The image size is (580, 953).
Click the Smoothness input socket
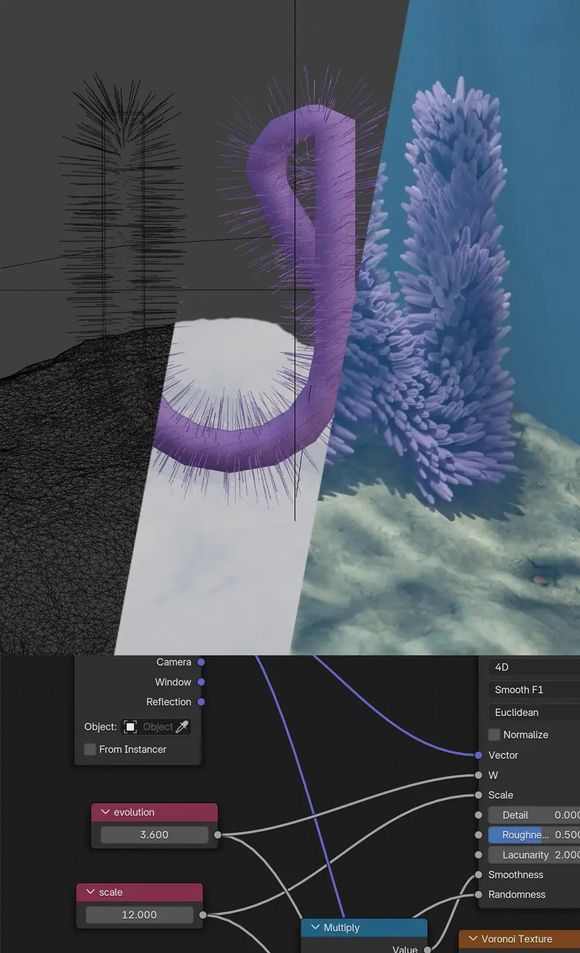[x=478, y=875]
